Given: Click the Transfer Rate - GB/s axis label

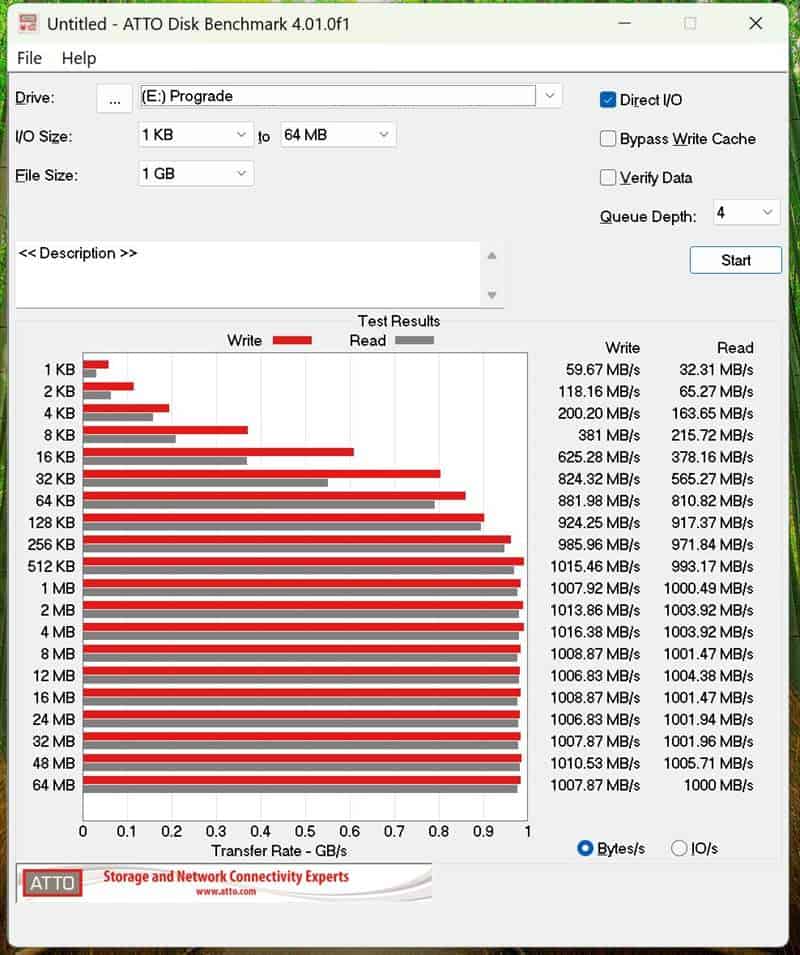Looking at the screenshot, I should coord(279,851).
